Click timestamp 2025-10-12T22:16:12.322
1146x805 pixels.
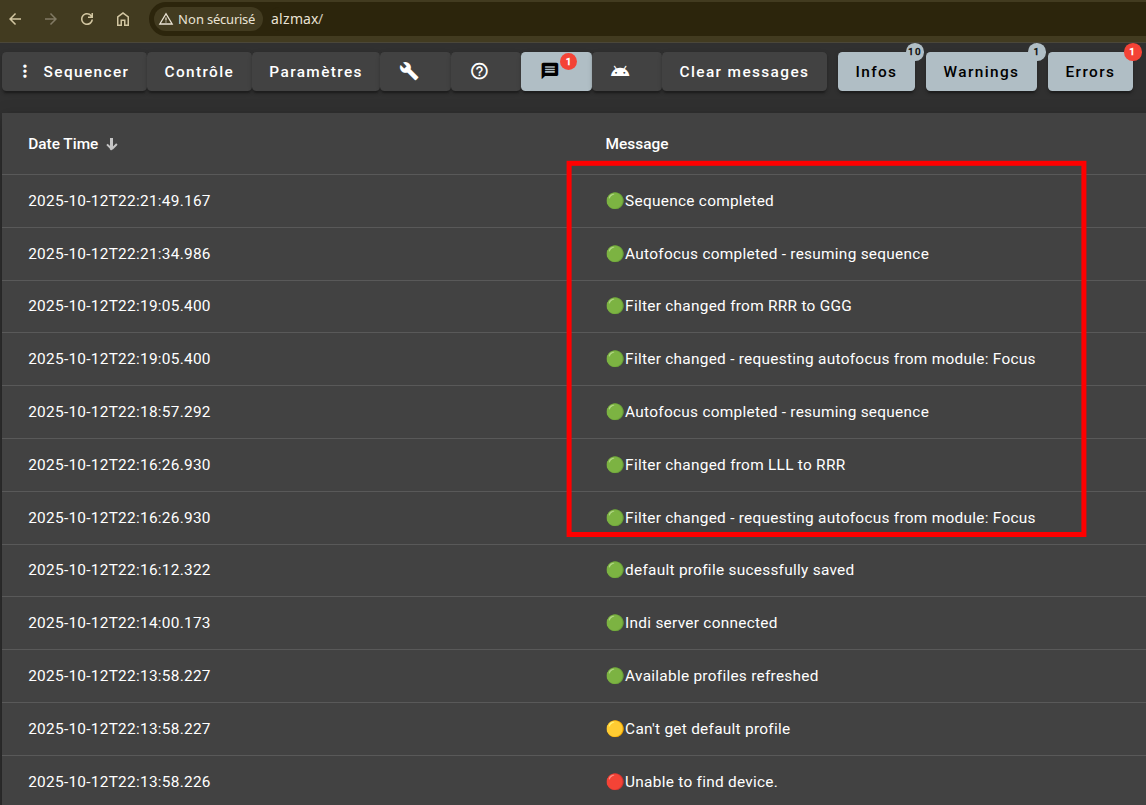coord(119,570)
